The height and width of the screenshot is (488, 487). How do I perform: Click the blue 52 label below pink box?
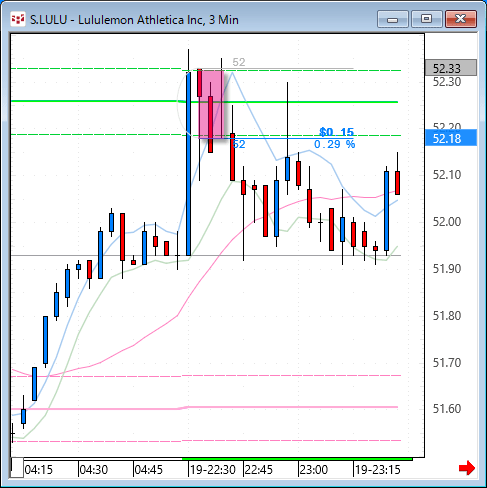(239, 144)
